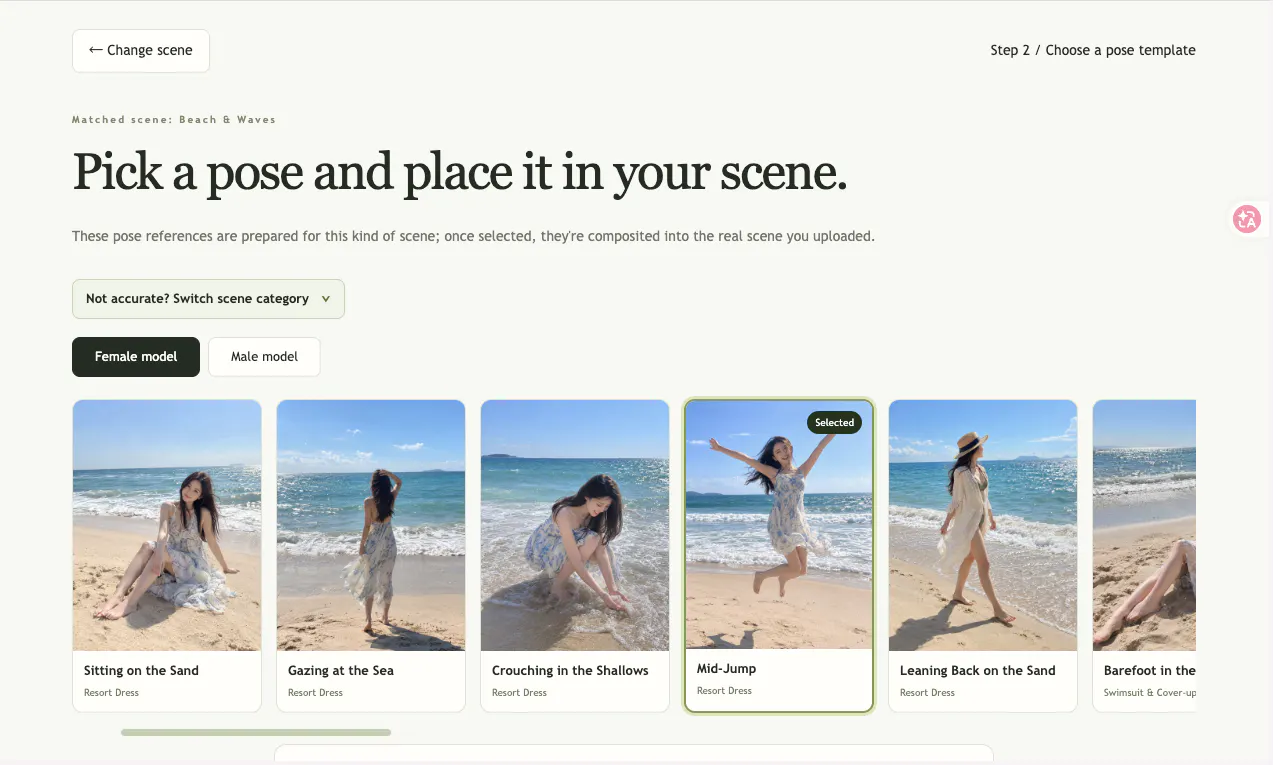Click the 'Mid-Jump' title text
The width and height of the screenshot is (1273, 765).
(x=726, y=669)
